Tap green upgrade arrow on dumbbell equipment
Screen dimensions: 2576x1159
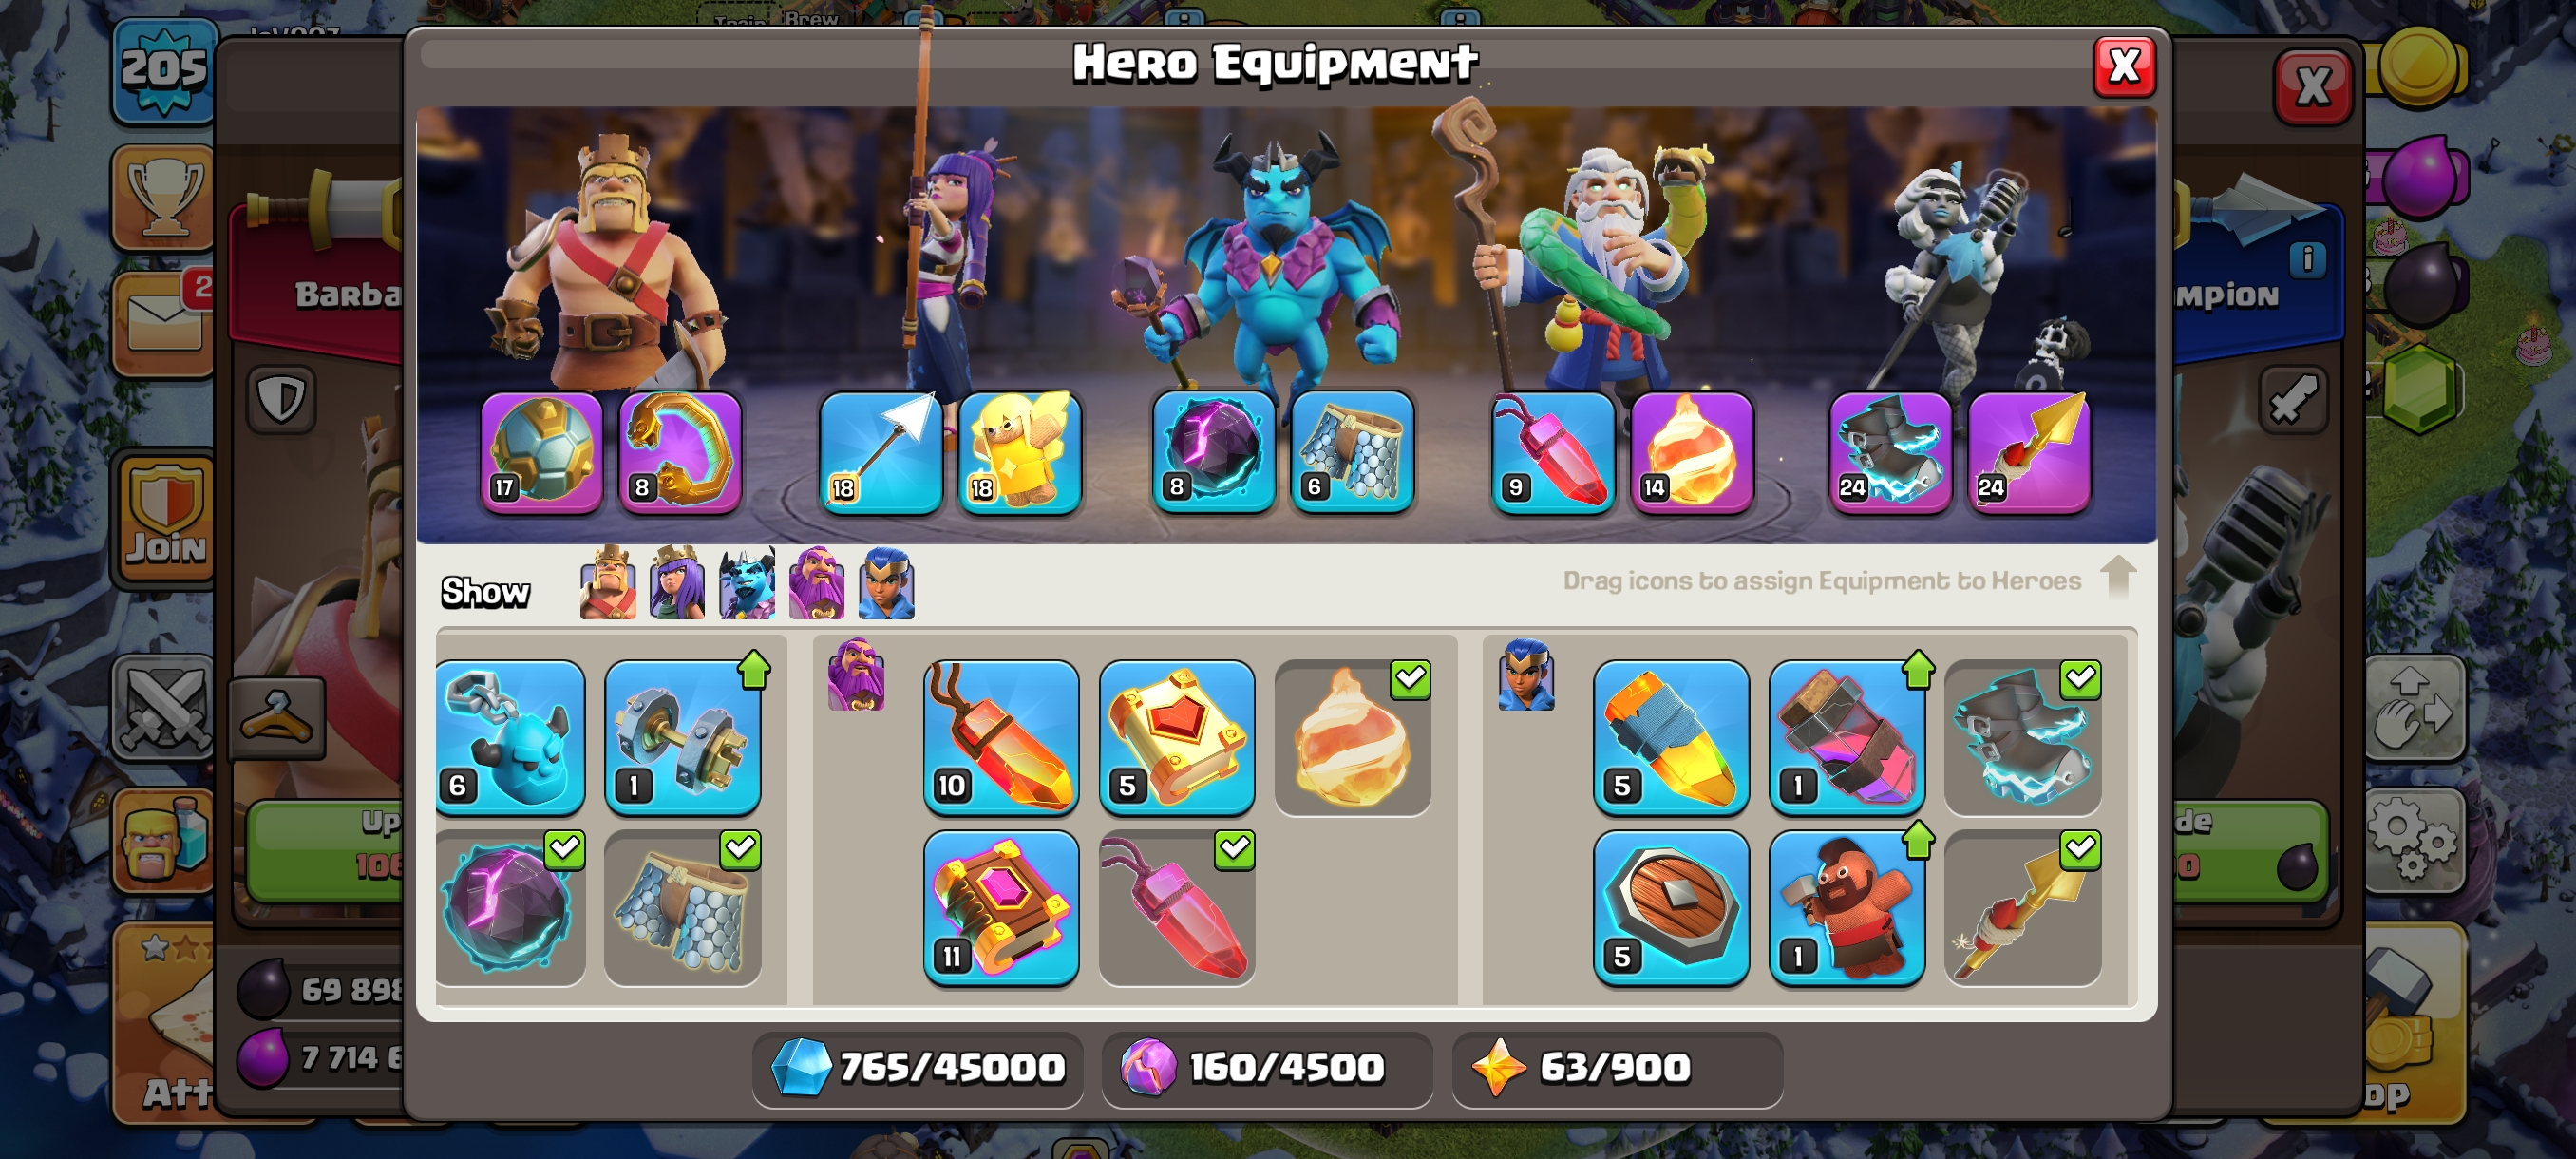[x=754, y=669]
